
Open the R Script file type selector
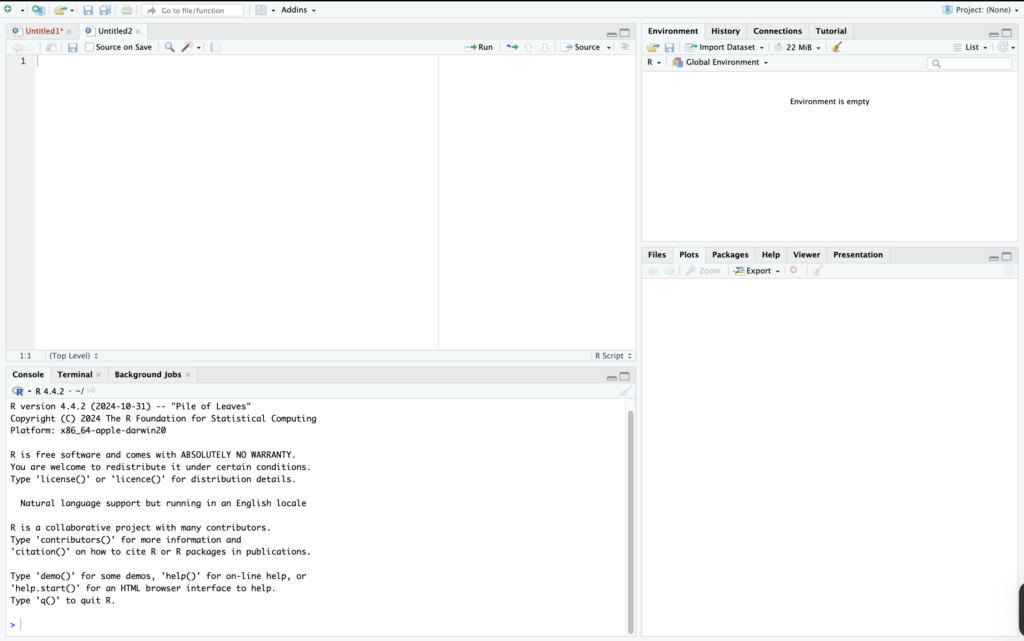click(613, 356)
